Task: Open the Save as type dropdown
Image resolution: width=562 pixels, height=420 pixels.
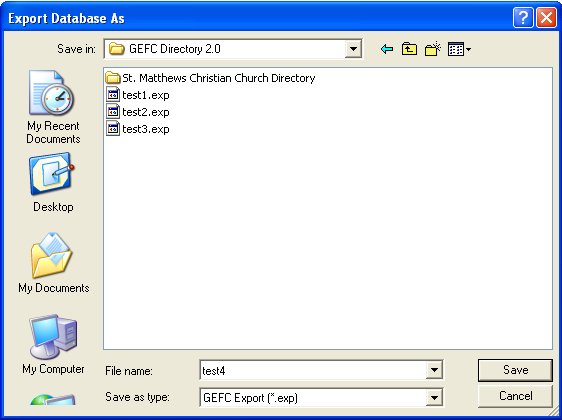Action: (434, 397)
